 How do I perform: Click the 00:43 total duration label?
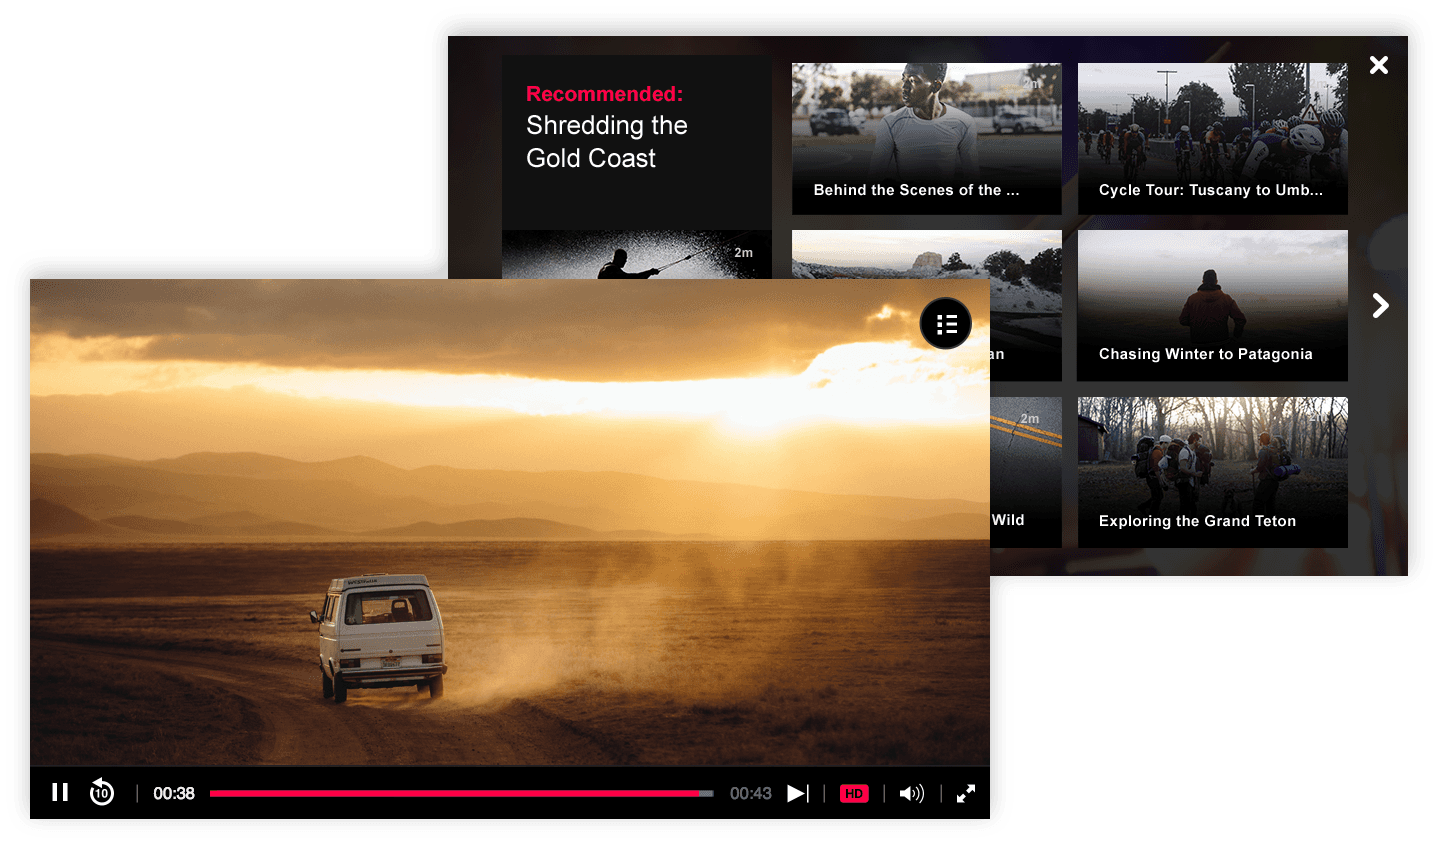click(750, 793)
